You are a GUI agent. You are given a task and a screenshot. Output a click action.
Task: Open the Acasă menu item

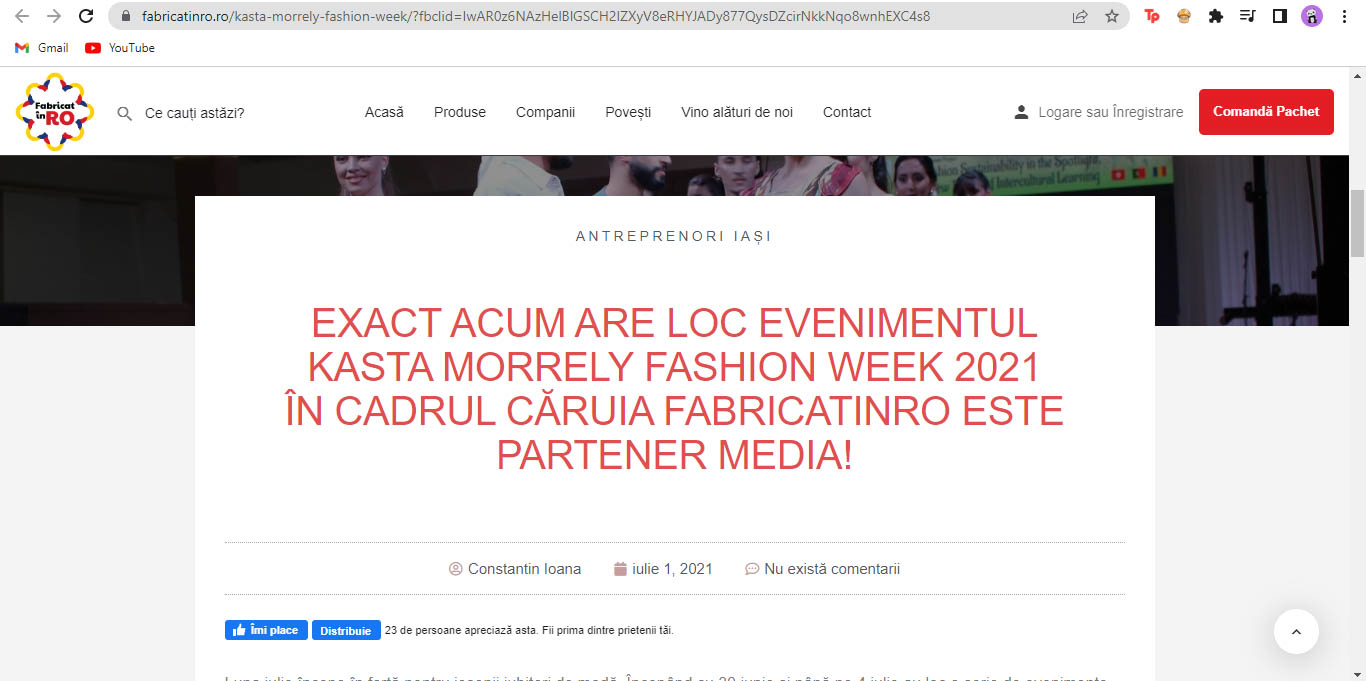384,112
